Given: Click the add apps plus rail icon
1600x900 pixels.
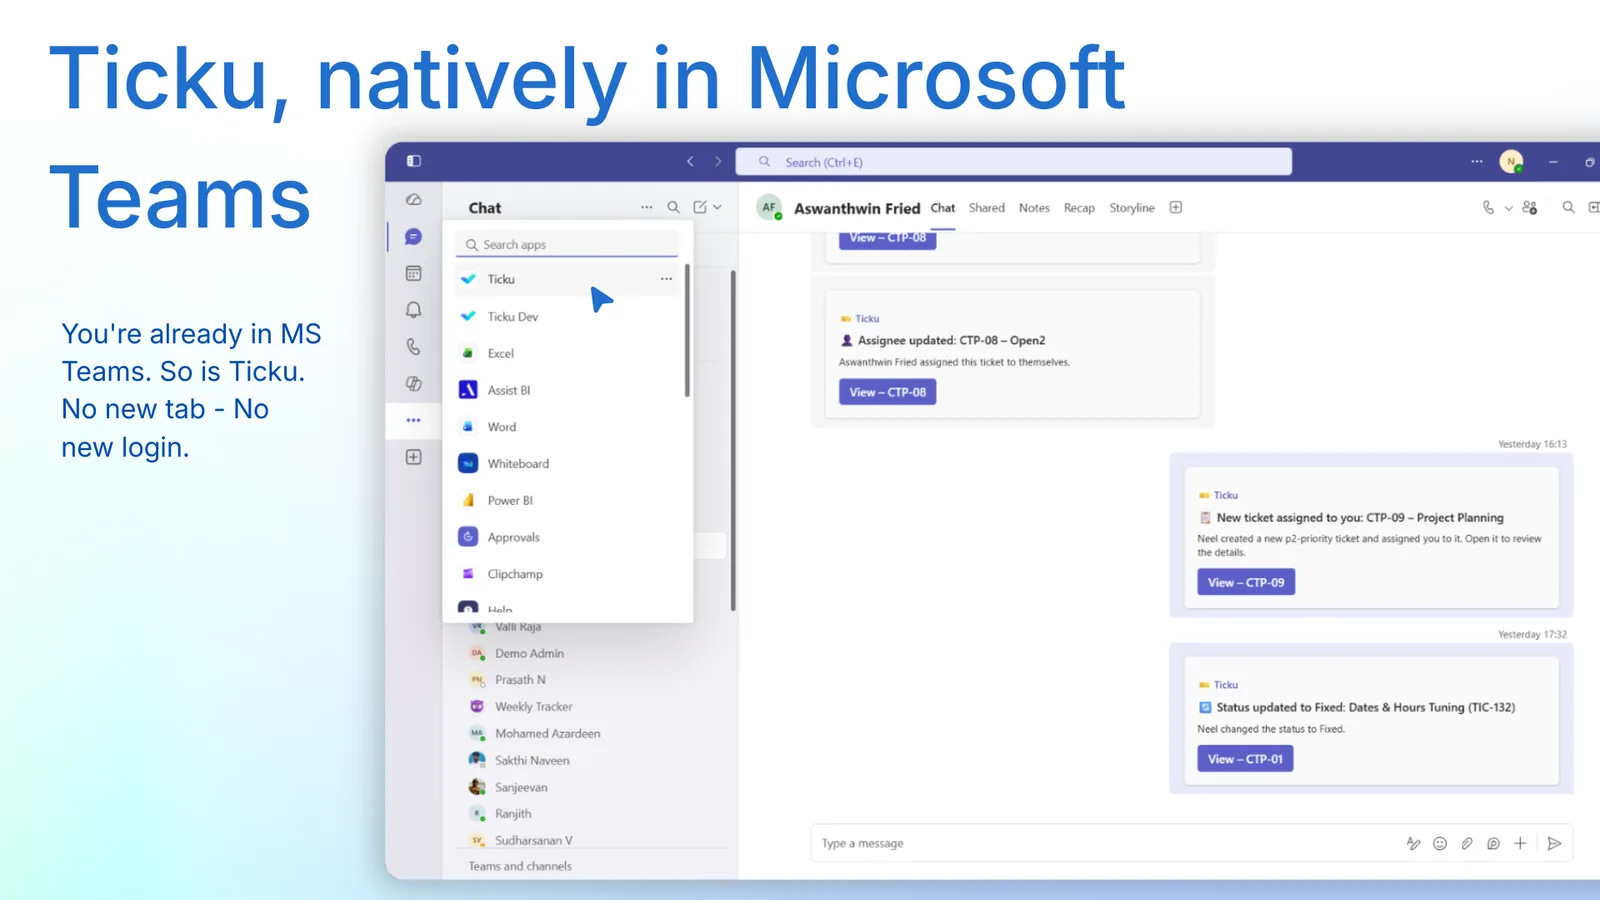Looking at the screenshot, I should (x=413, y=457).
